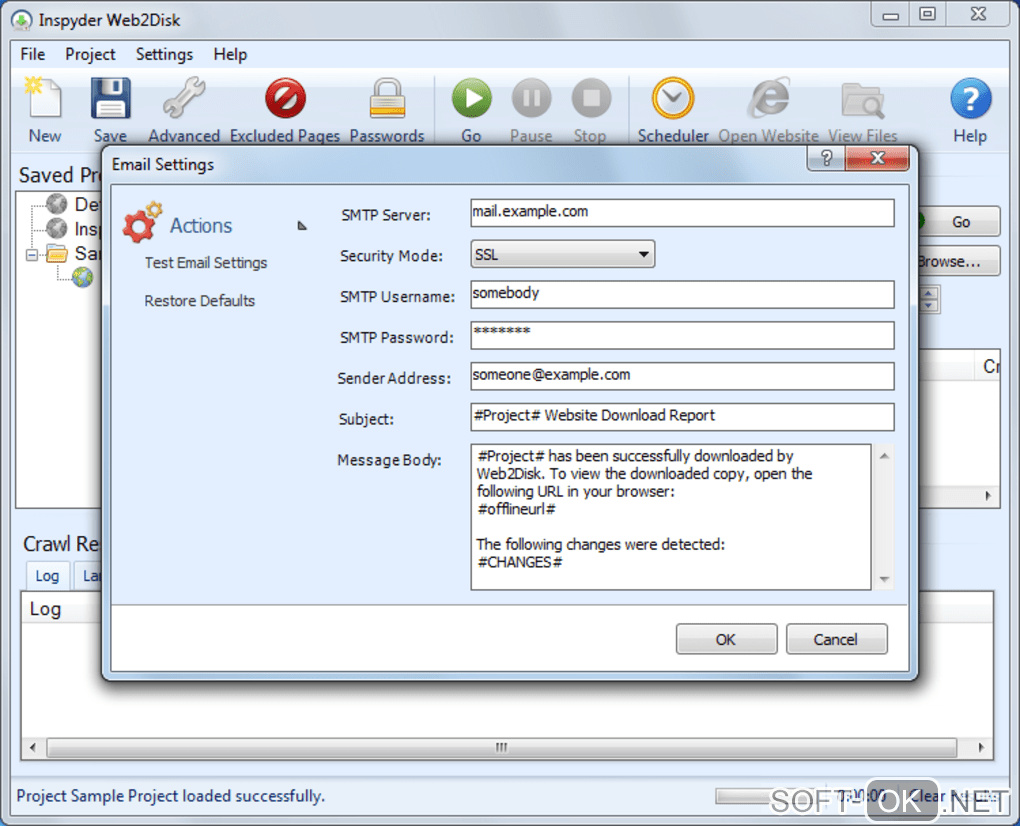Open the Security Mode SSL dropdown
The image size is (1020, 826).
tap(562, 254)
